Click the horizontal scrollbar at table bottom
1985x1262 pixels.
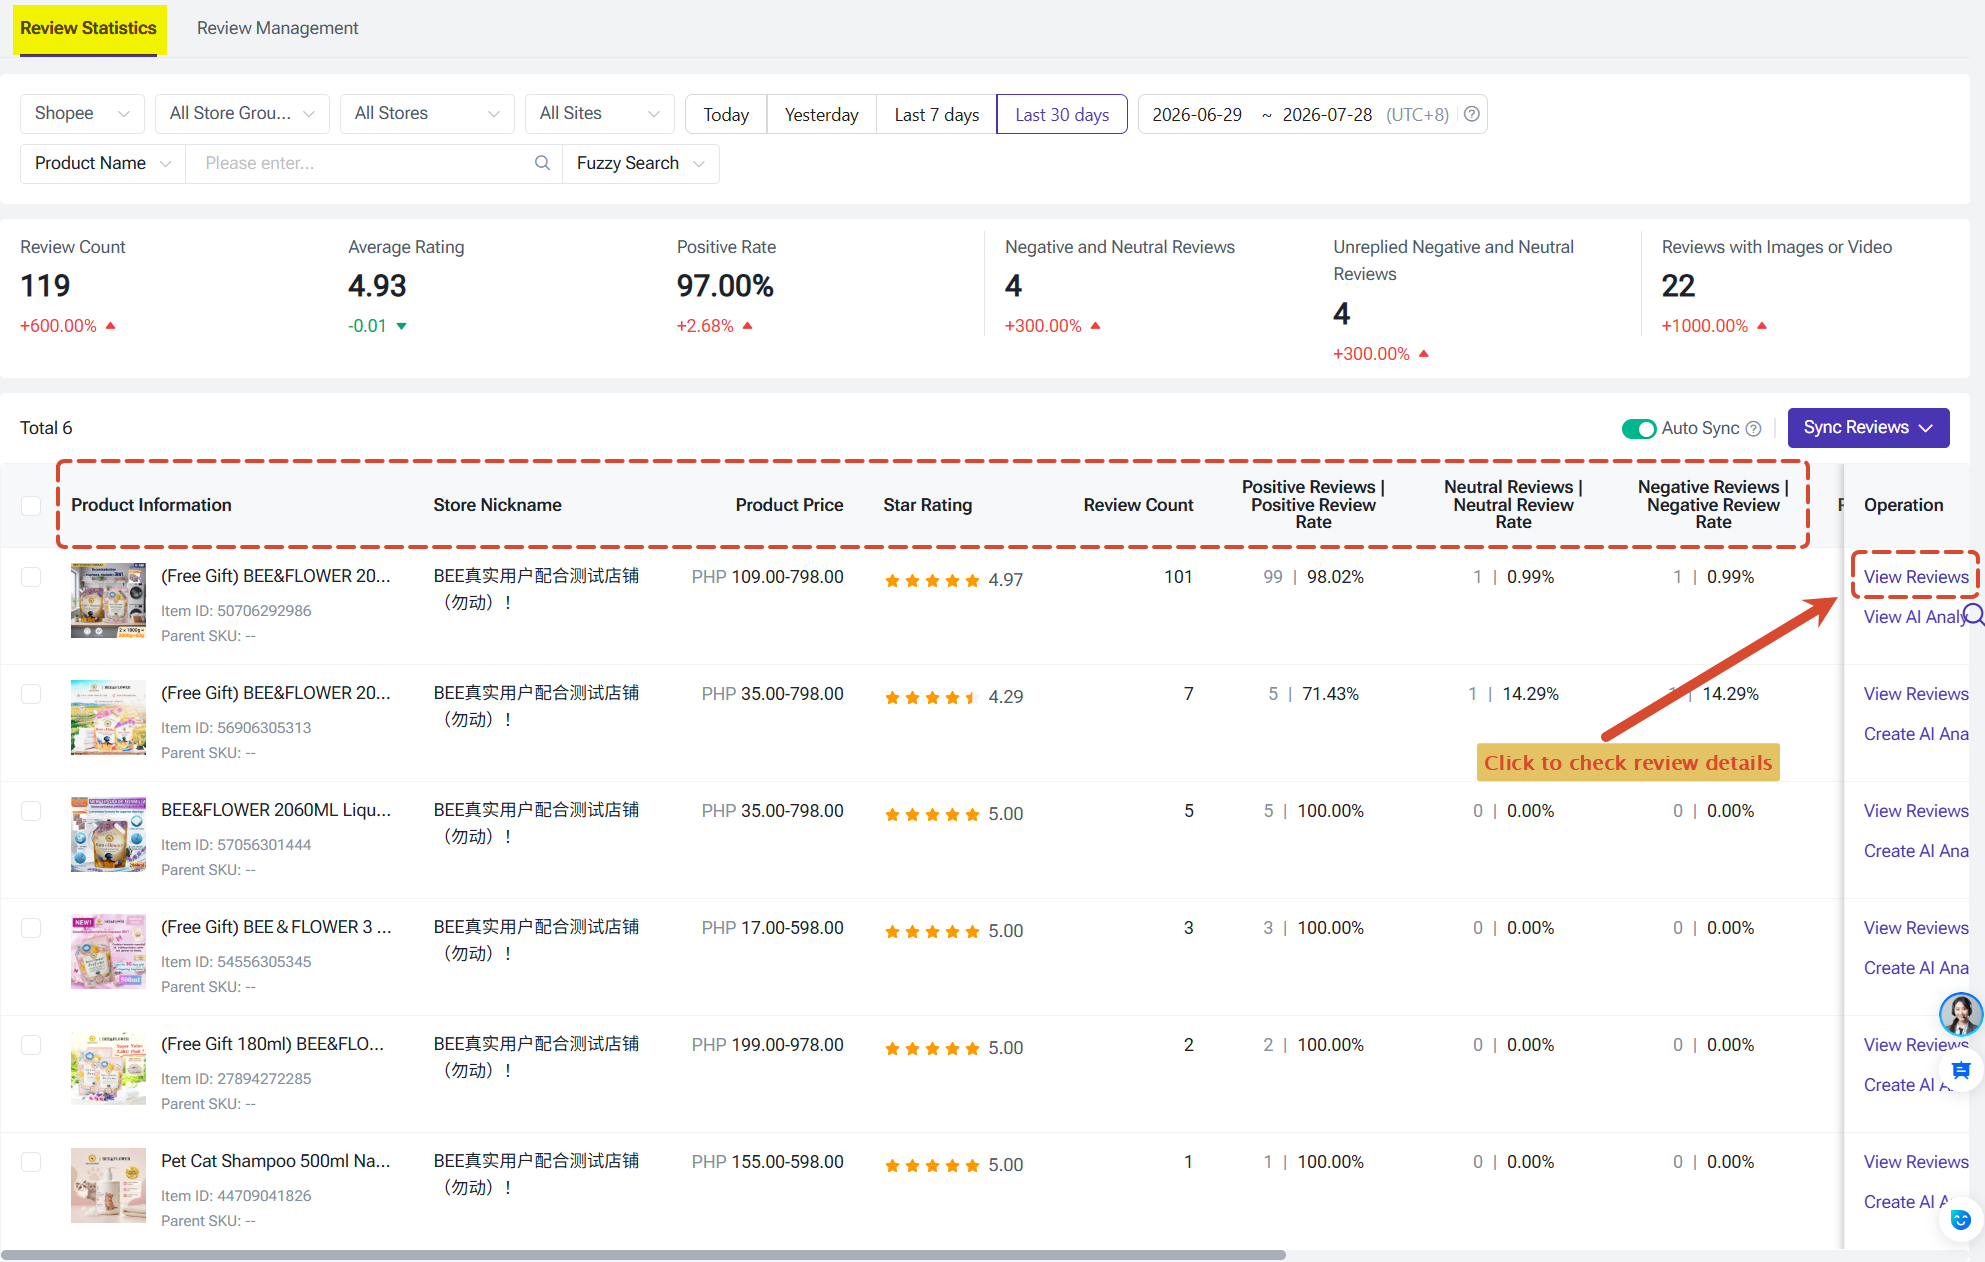644,1254
